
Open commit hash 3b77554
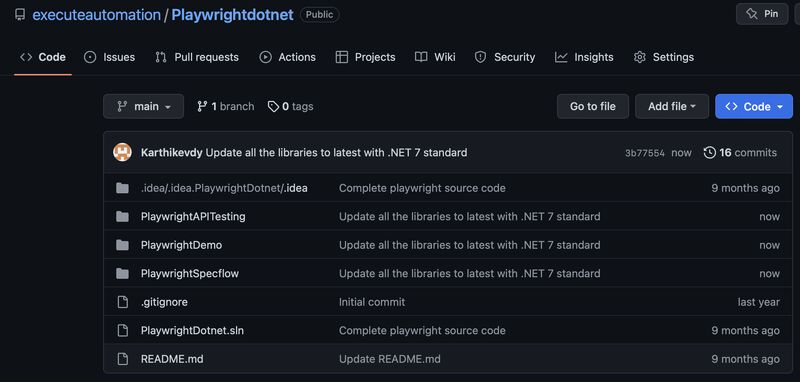pyautogui.click(x=645, y=153)
